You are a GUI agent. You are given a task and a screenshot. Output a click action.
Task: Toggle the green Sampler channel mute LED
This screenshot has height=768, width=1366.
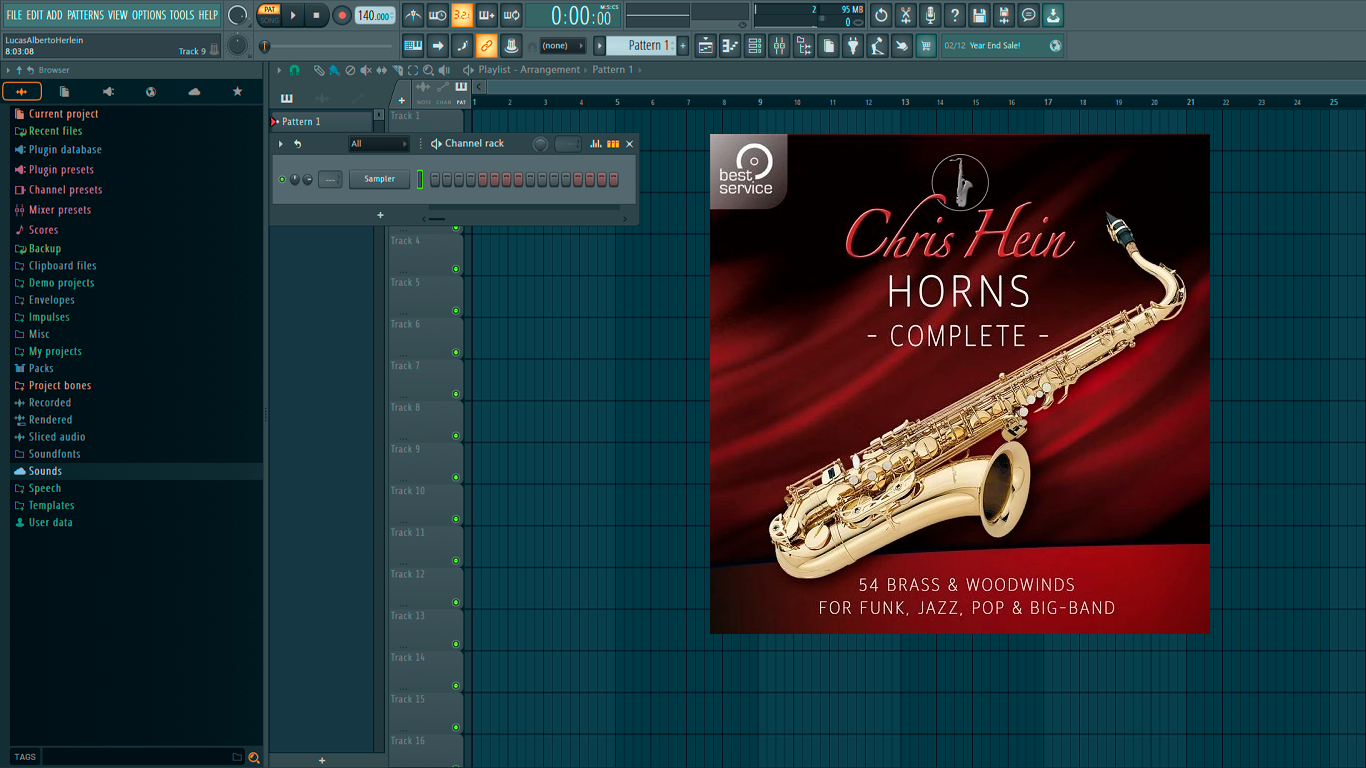tap(282, 179)
